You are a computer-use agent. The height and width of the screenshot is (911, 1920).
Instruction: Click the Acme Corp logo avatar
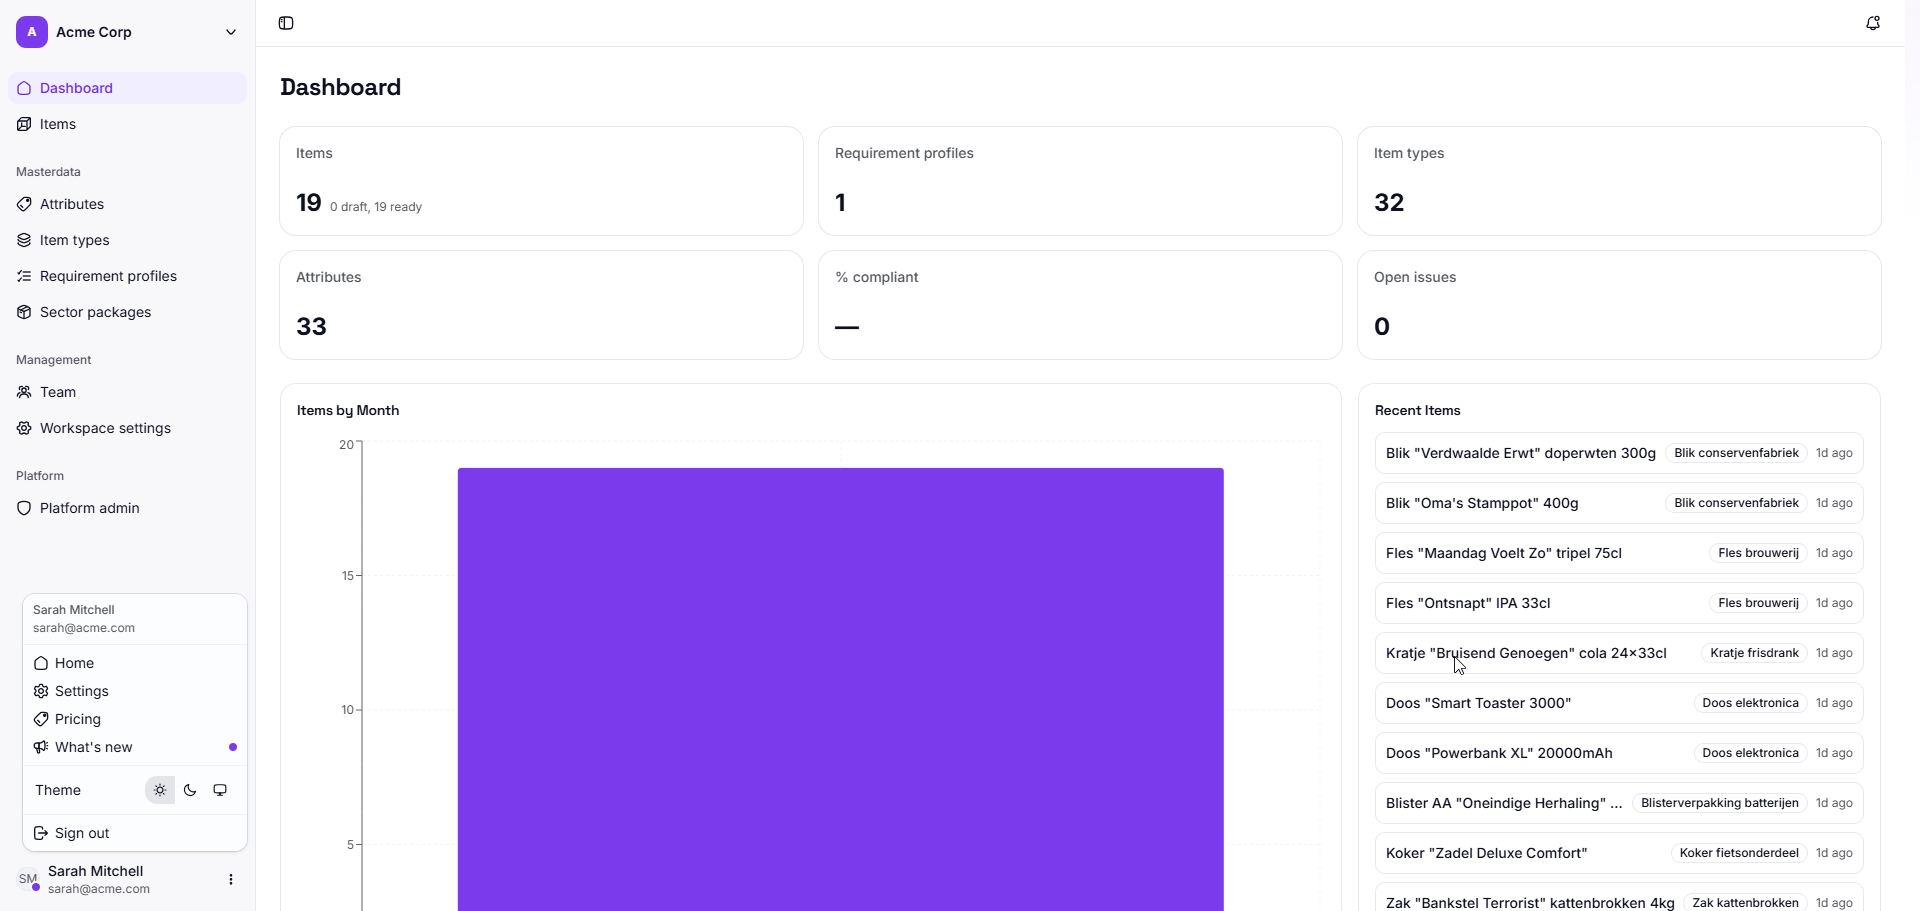coord(32,32)
